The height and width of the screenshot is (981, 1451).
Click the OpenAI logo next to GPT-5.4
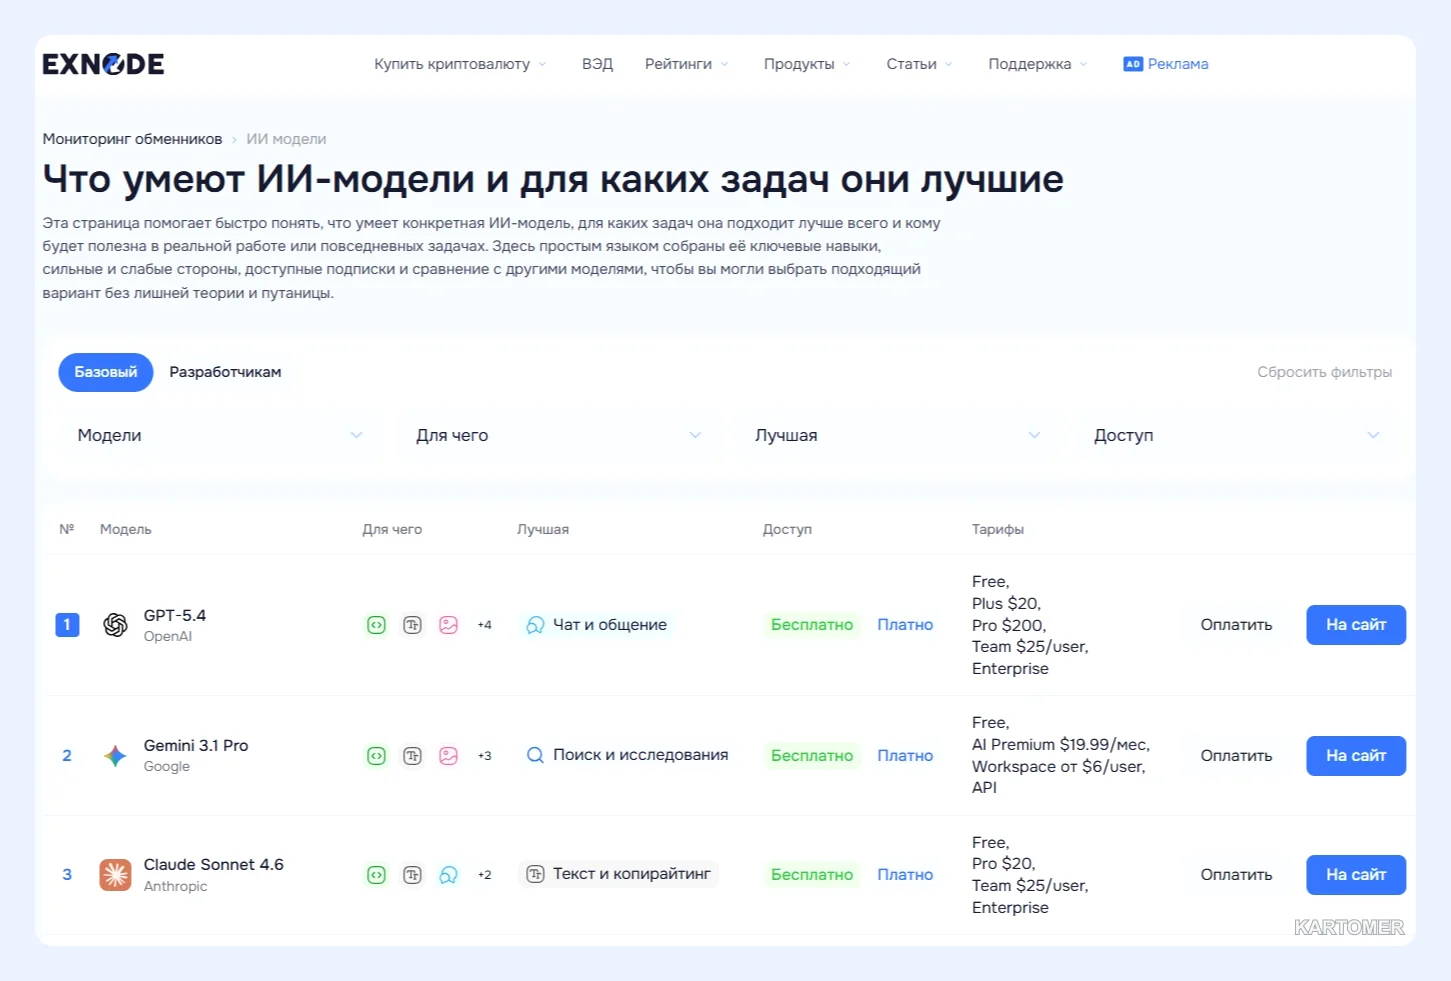pos(115,625)
